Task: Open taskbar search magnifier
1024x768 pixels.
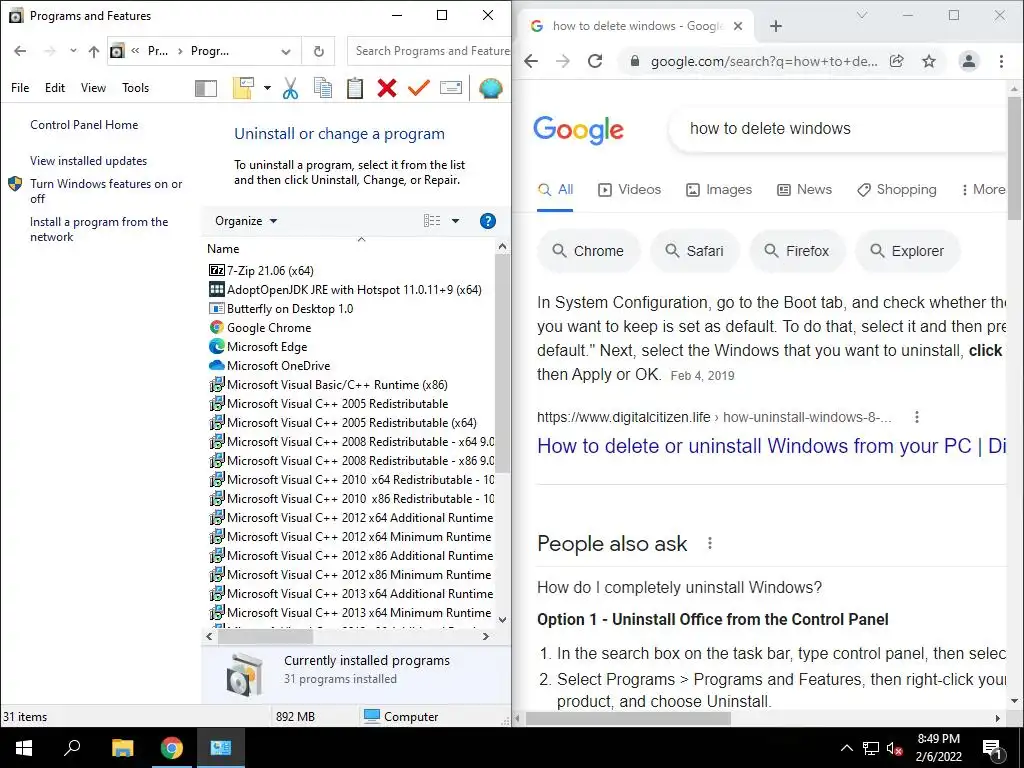Action: (72, 748)
